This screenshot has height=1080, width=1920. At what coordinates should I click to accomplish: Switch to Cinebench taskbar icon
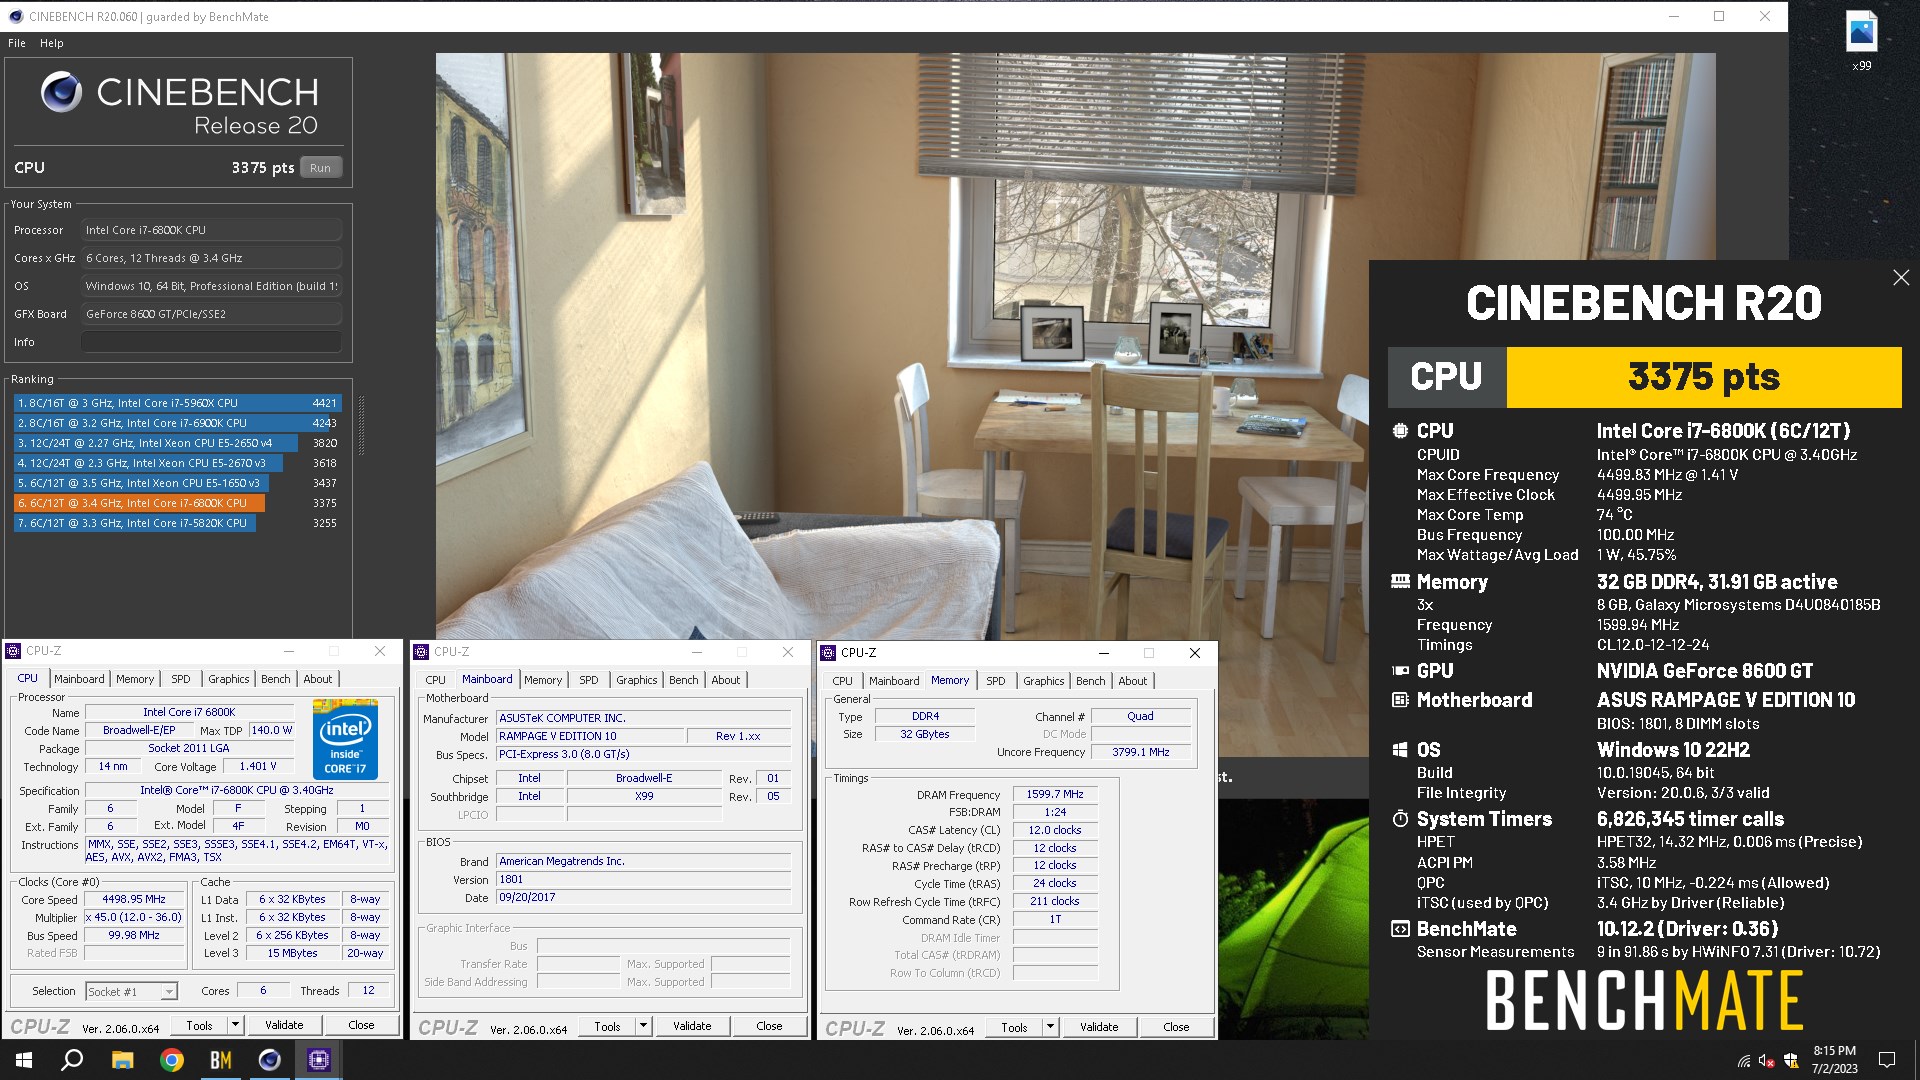click(269, 1060)
